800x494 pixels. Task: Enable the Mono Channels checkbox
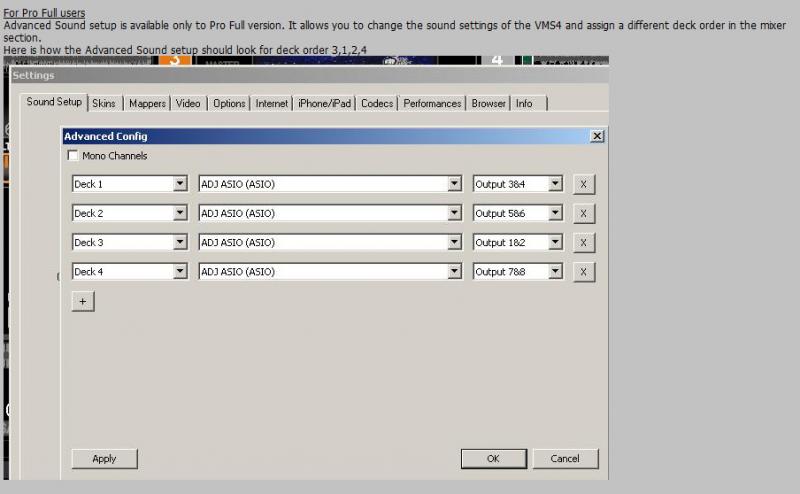[x=73, y=156]
